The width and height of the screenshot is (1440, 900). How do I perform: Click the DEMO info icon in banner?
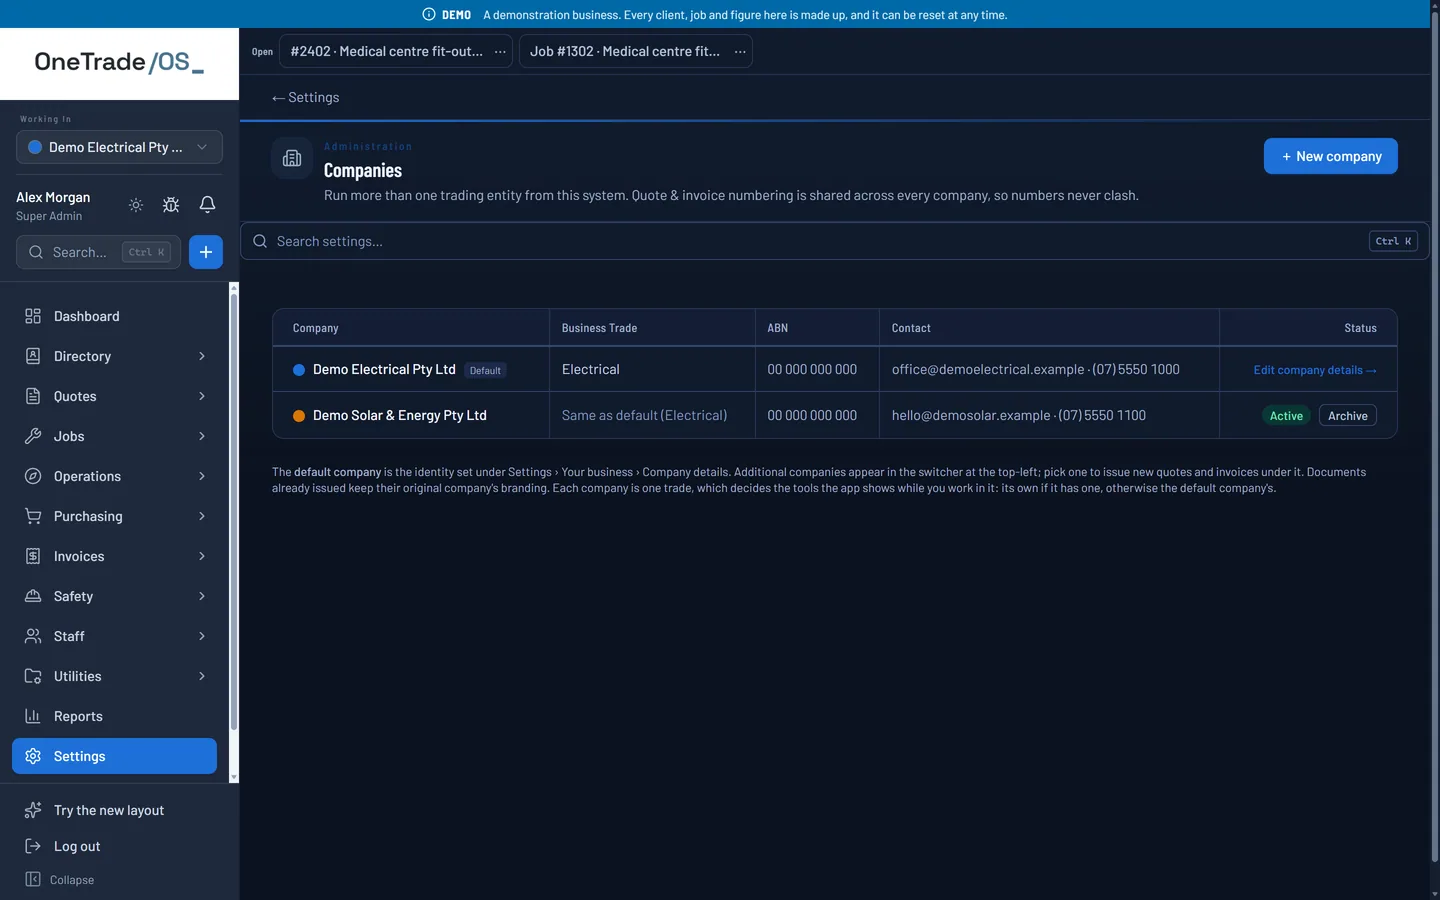429,15
